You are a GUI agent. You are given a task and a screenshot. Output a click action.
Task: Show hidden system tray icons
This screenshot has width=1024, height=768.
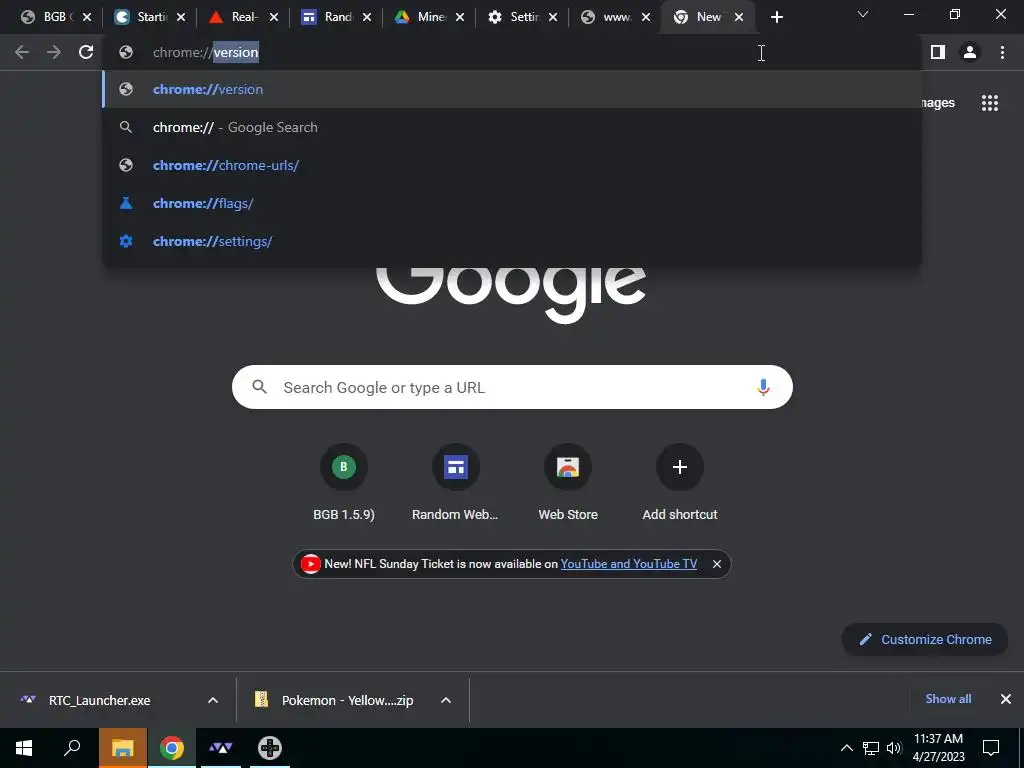pos(846,748)
